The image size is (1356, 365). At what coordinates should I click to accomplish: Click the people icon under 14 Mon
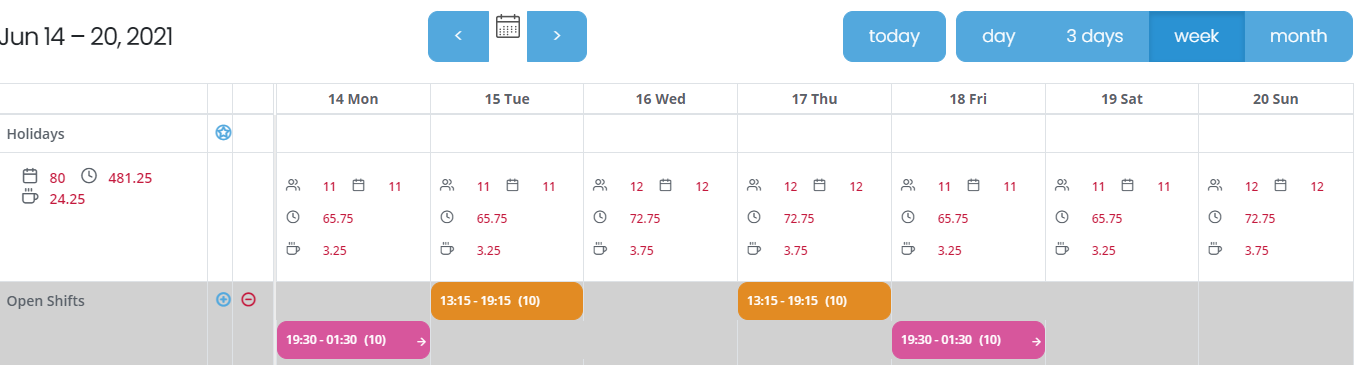click(293, 185)
